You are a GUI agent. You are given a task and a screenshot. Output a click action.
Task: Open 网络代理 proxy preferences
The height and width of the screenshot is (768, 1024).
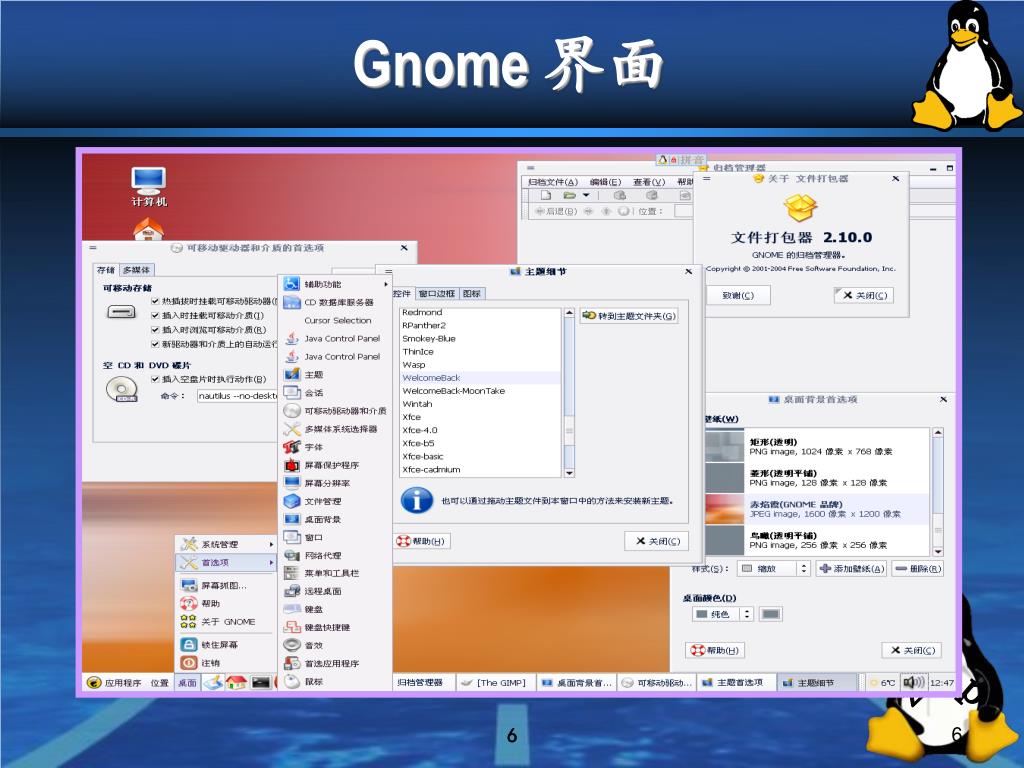(x=335, y=555)
